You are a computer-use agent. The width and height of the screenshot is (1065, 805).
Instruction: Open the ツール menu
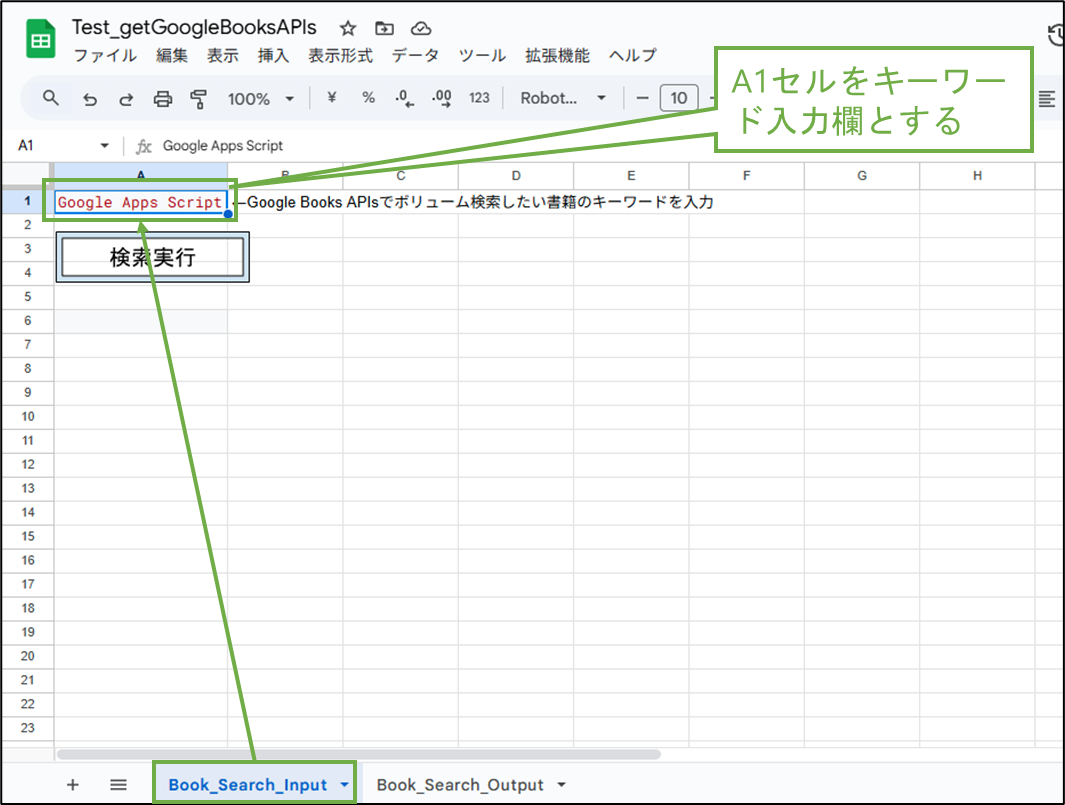[482, 56]
